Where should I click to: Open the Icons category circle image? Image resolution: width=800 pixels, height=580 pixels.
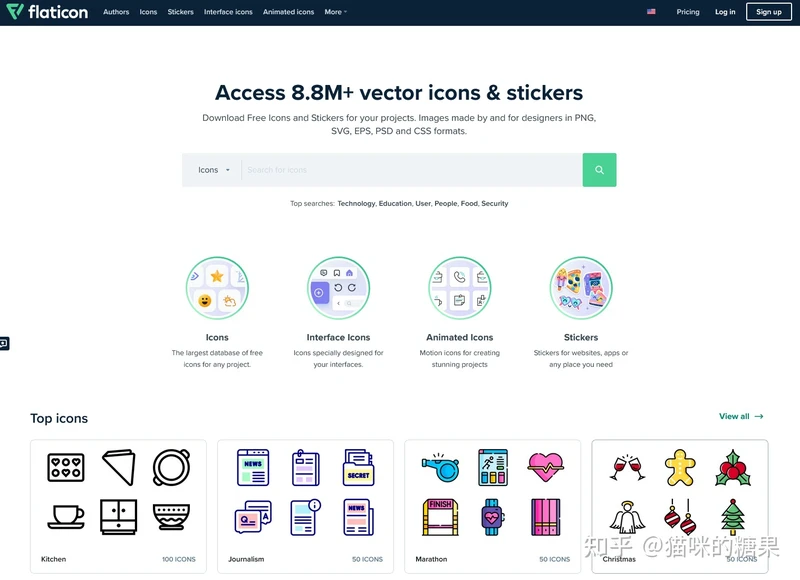pos(217,288)
